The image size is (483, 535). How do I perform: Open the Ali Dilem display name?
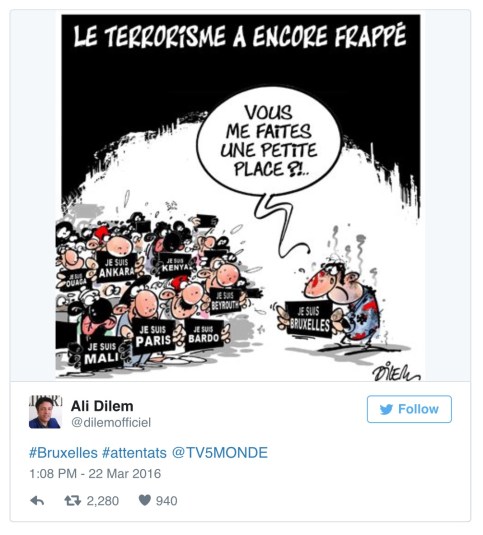(x=102, y=406)
